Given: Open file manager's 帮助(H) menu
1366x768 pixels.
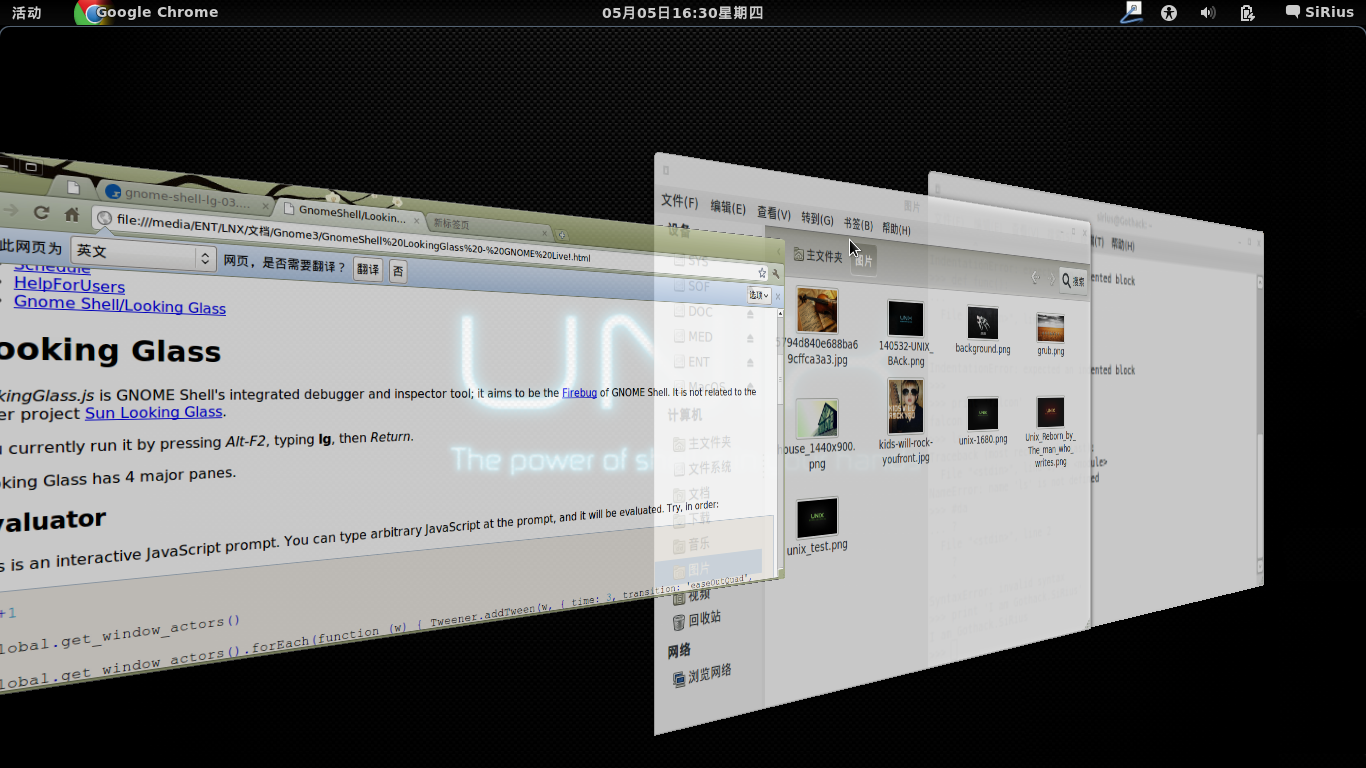Looking at the screenshot, I should point(896,230).
